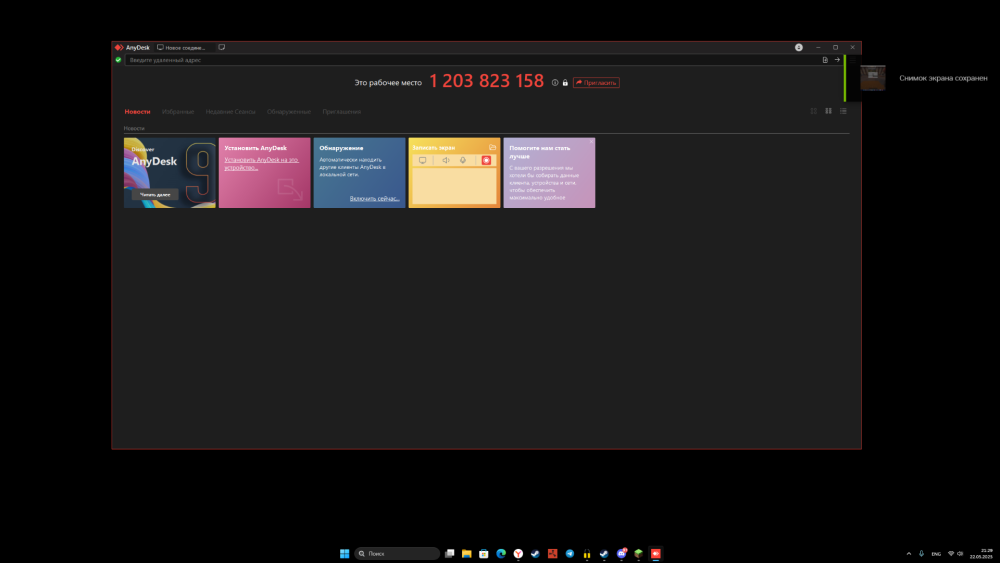Screen dimensions: 1000x563
Task: Click the taskbar Поиск search box
Action: point(397,553)
